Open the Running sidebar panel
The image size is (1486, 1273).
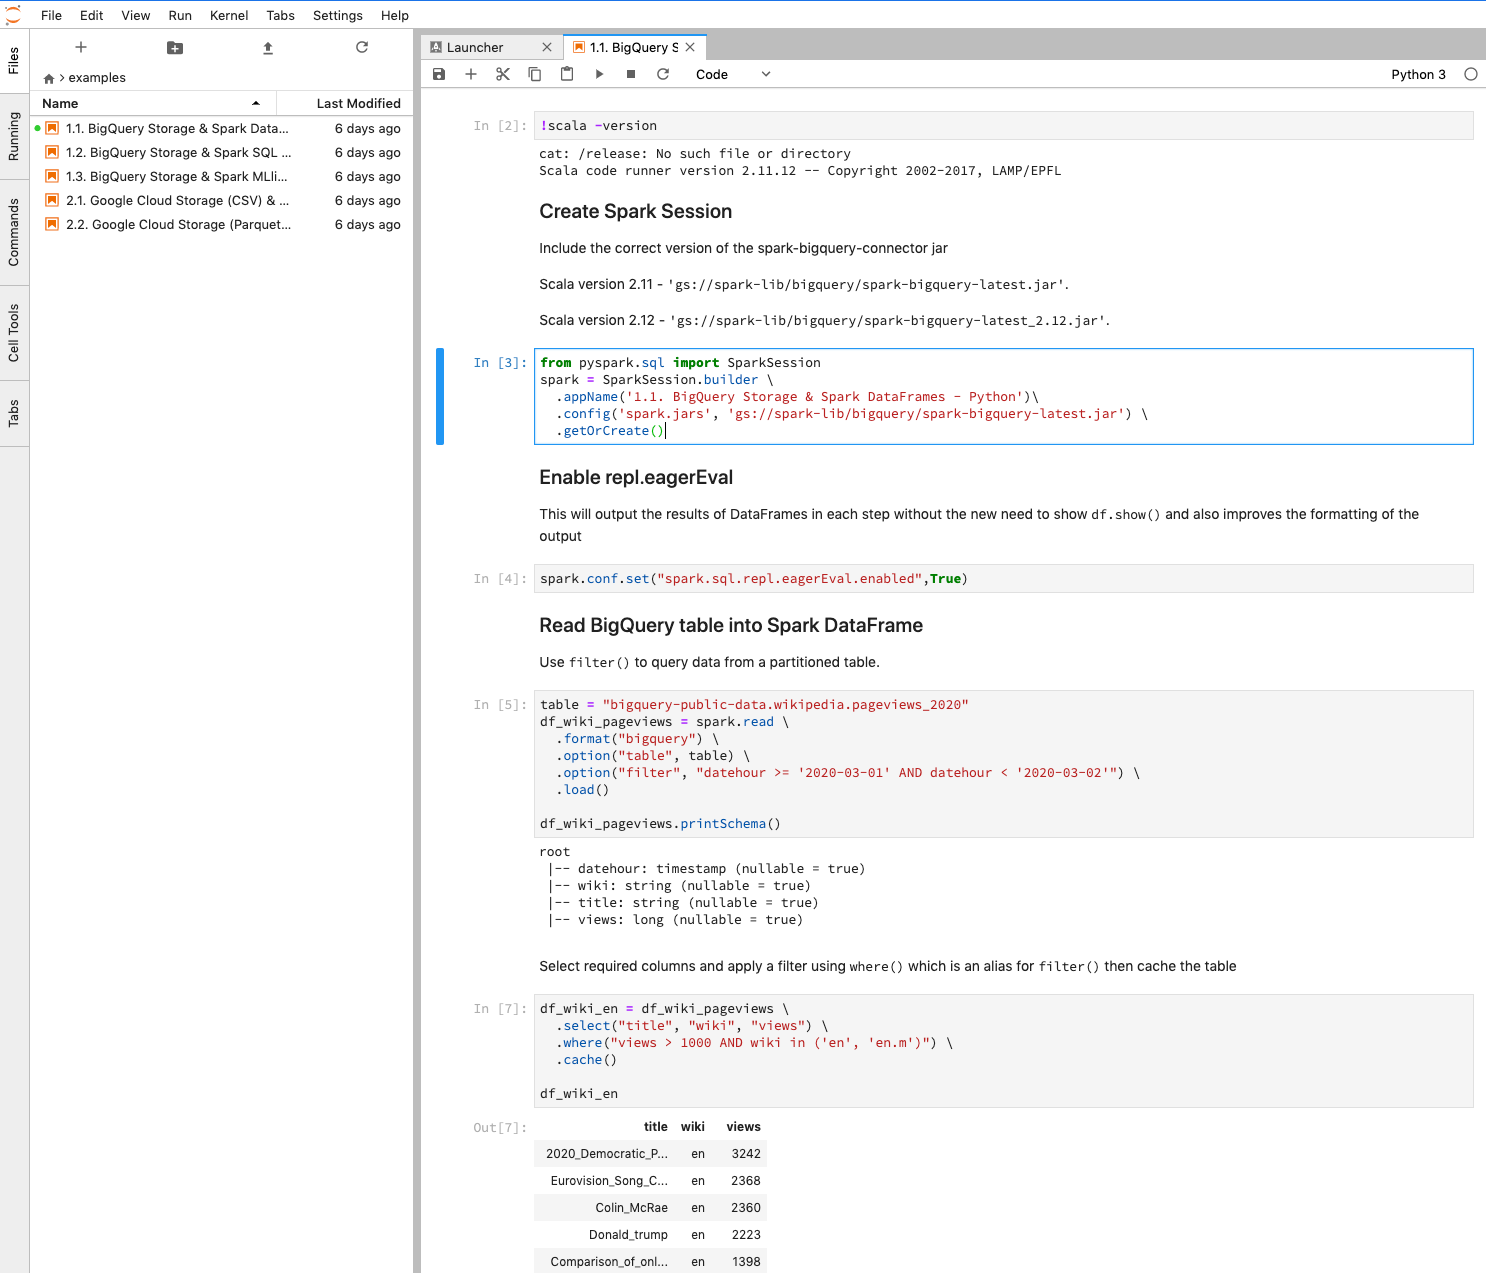tap(14, 136)
